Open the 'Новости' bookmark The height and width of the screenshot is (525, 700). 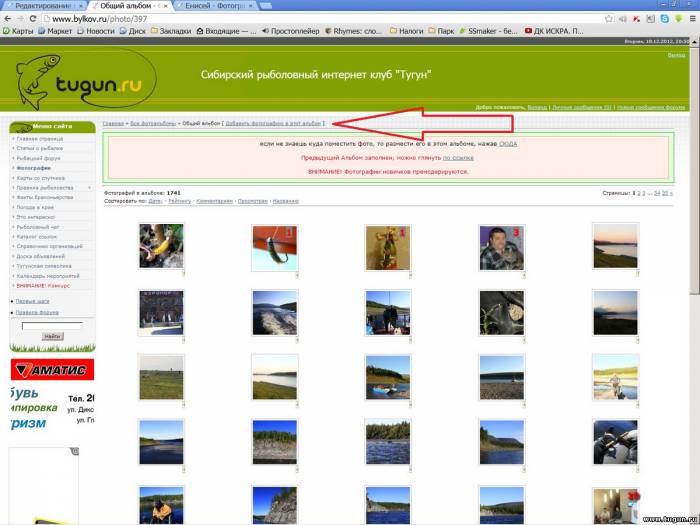tap(96, 31)
